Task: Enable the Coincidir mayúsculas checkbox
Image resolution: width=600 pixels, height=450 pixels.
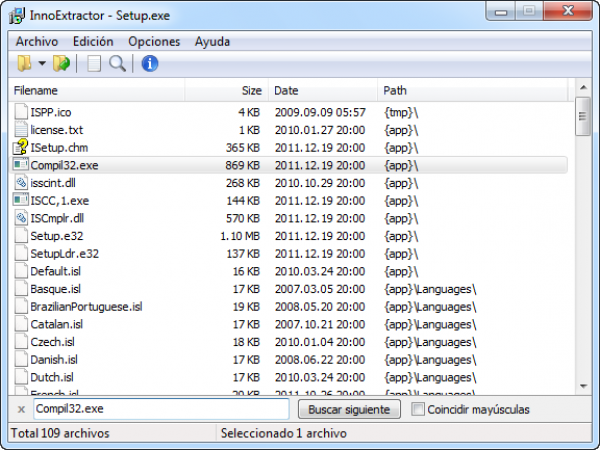Action: point(418,409)
